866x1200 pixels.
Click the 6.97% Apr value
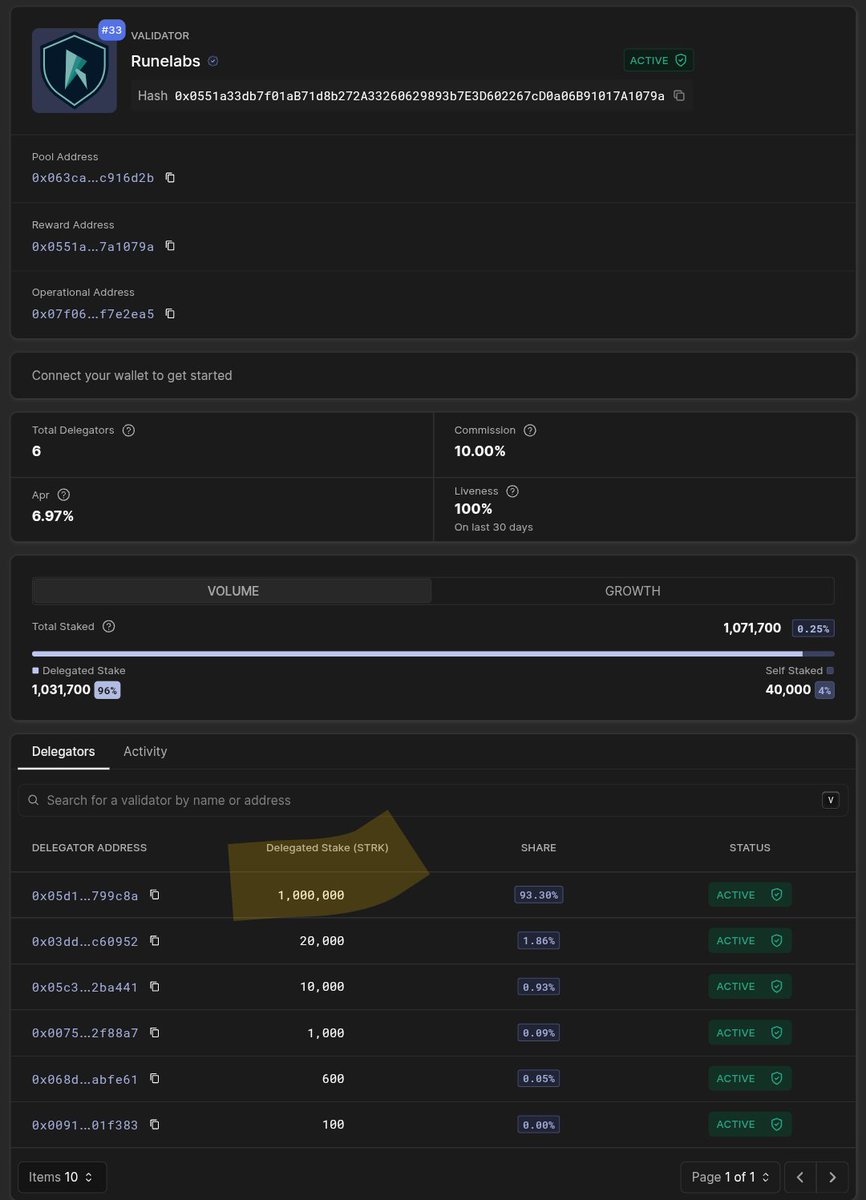[x=53, y=516]
